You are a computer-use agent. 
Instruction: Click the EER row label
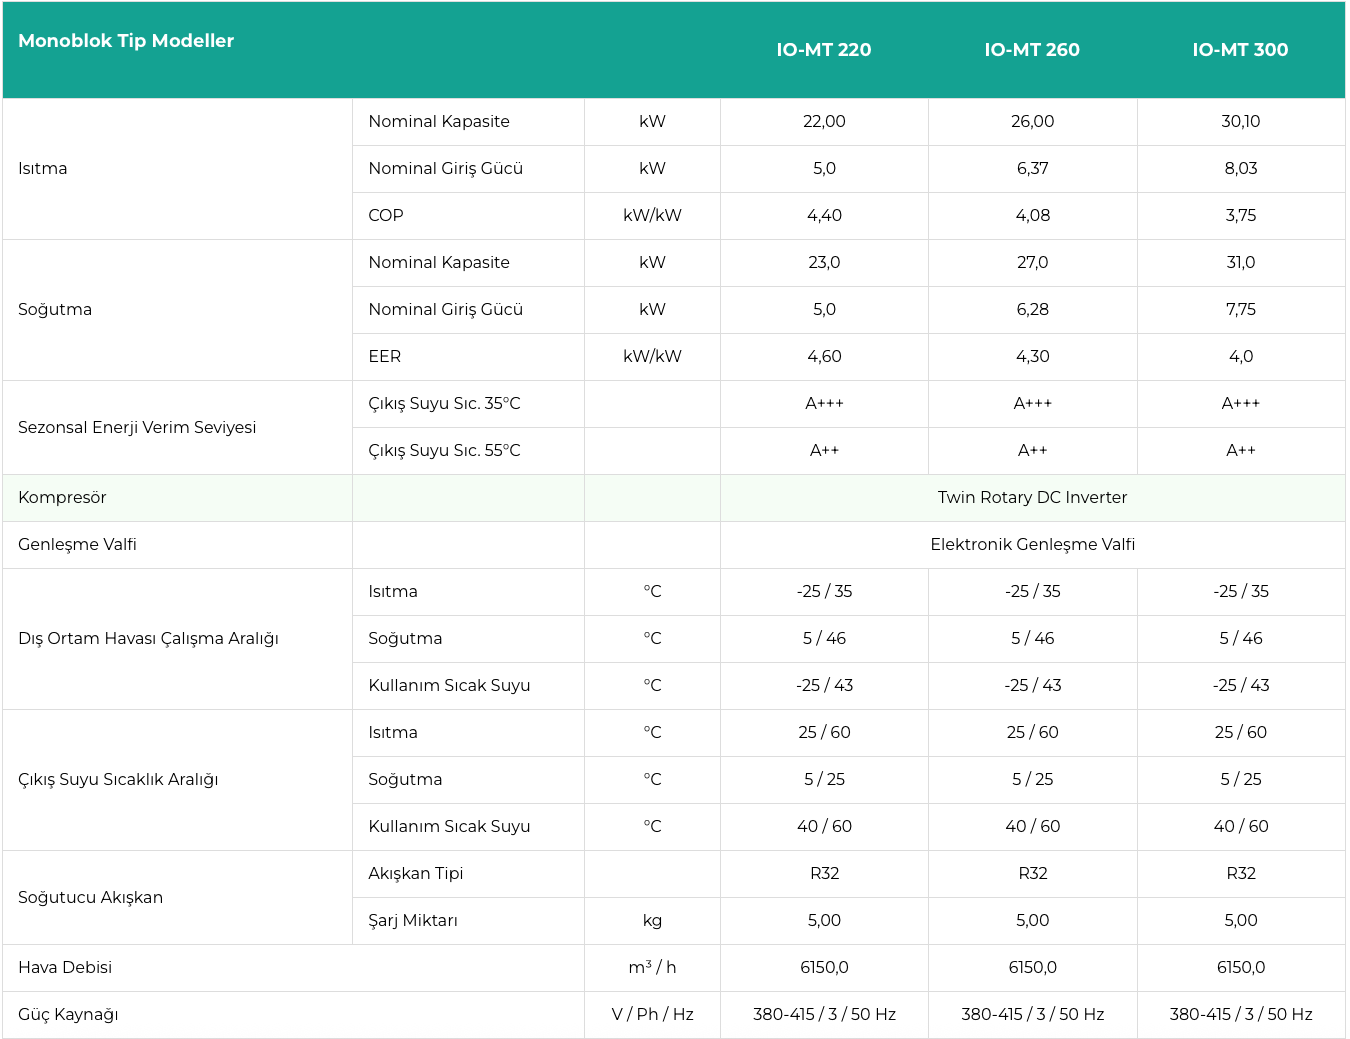[x=385, y=357]
